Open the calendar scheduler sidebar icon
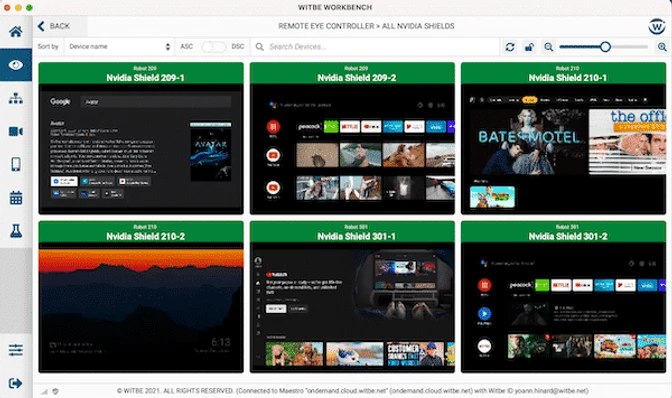This screenshot has width=672, height=398. click(x=16, y=198)
